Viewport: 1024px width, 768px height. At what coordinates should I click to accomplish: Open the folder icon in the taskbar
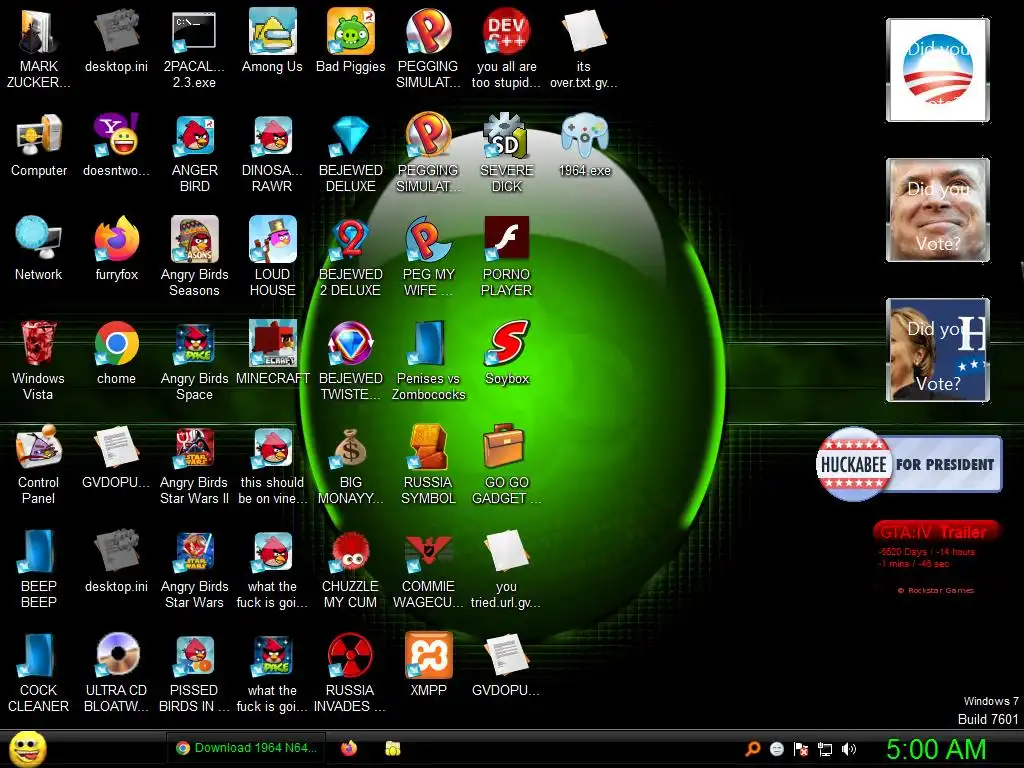(392, 748)
